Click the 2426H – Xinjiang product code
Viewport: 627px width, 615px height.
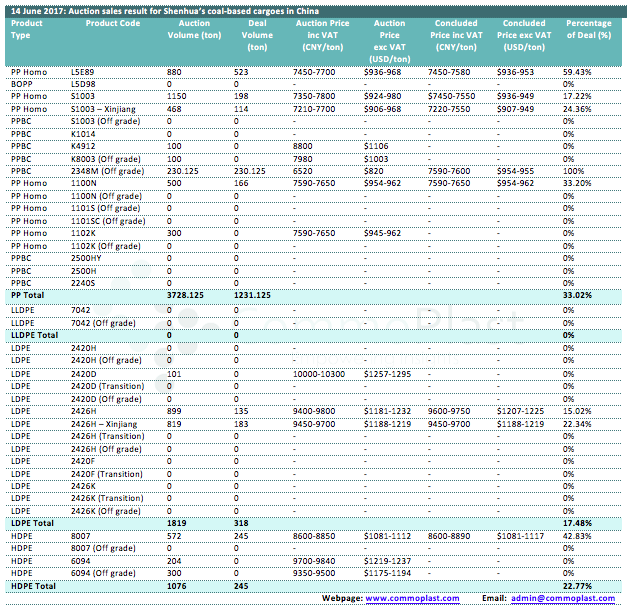[110, 423]
